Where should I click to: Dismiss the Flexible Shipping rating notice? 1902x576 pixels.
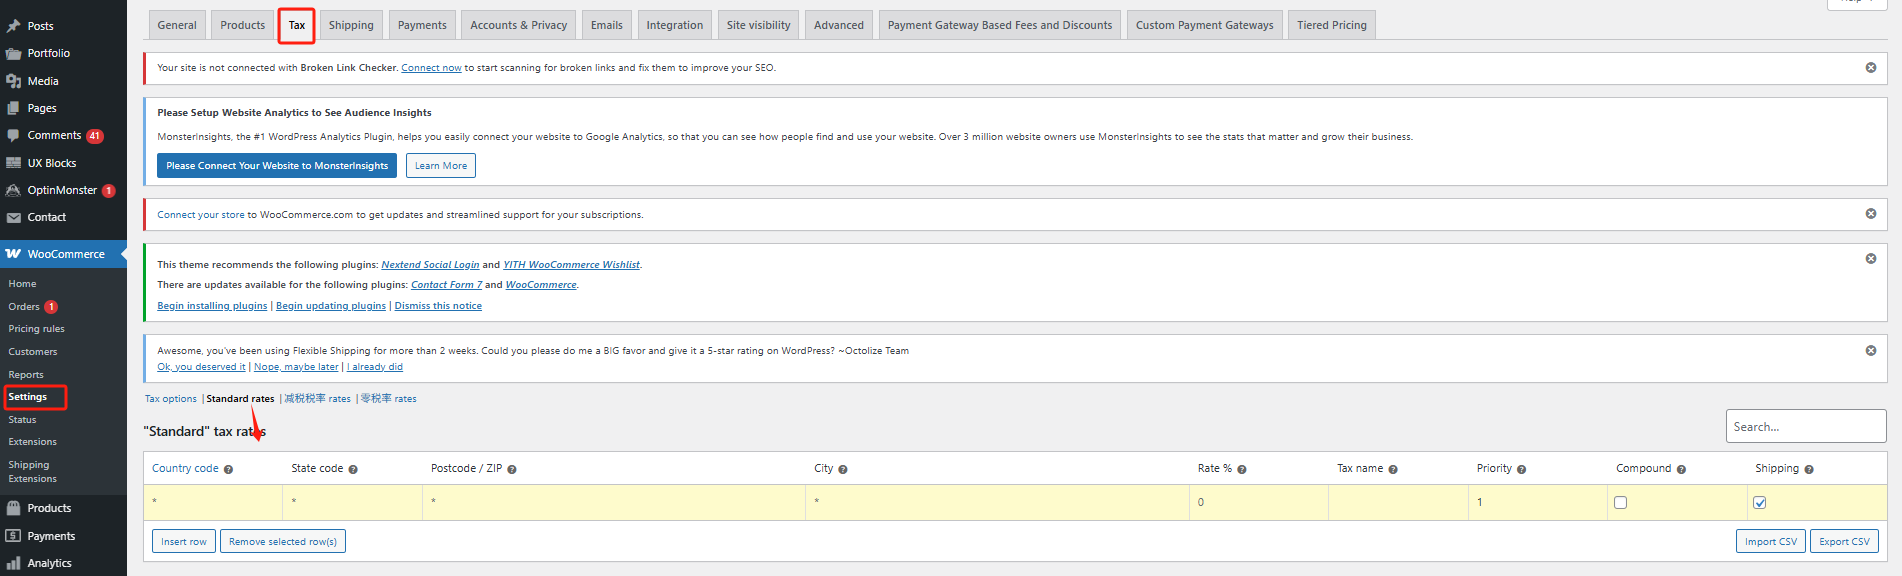(1871, 351)
